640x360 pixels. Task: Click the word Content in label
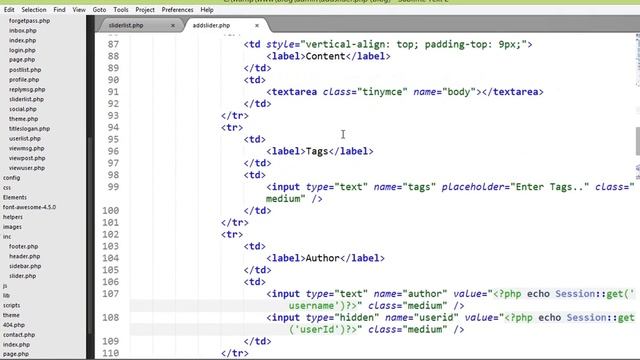point(325,56)
